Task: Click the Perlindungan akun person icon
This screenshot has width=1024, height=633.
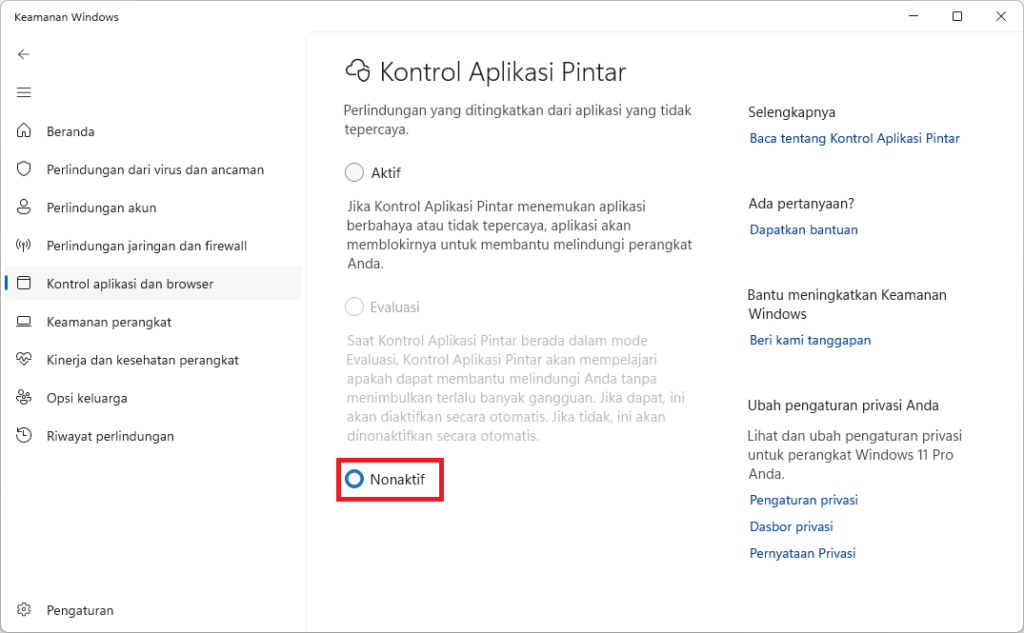Action: click(x=24, y=207)
